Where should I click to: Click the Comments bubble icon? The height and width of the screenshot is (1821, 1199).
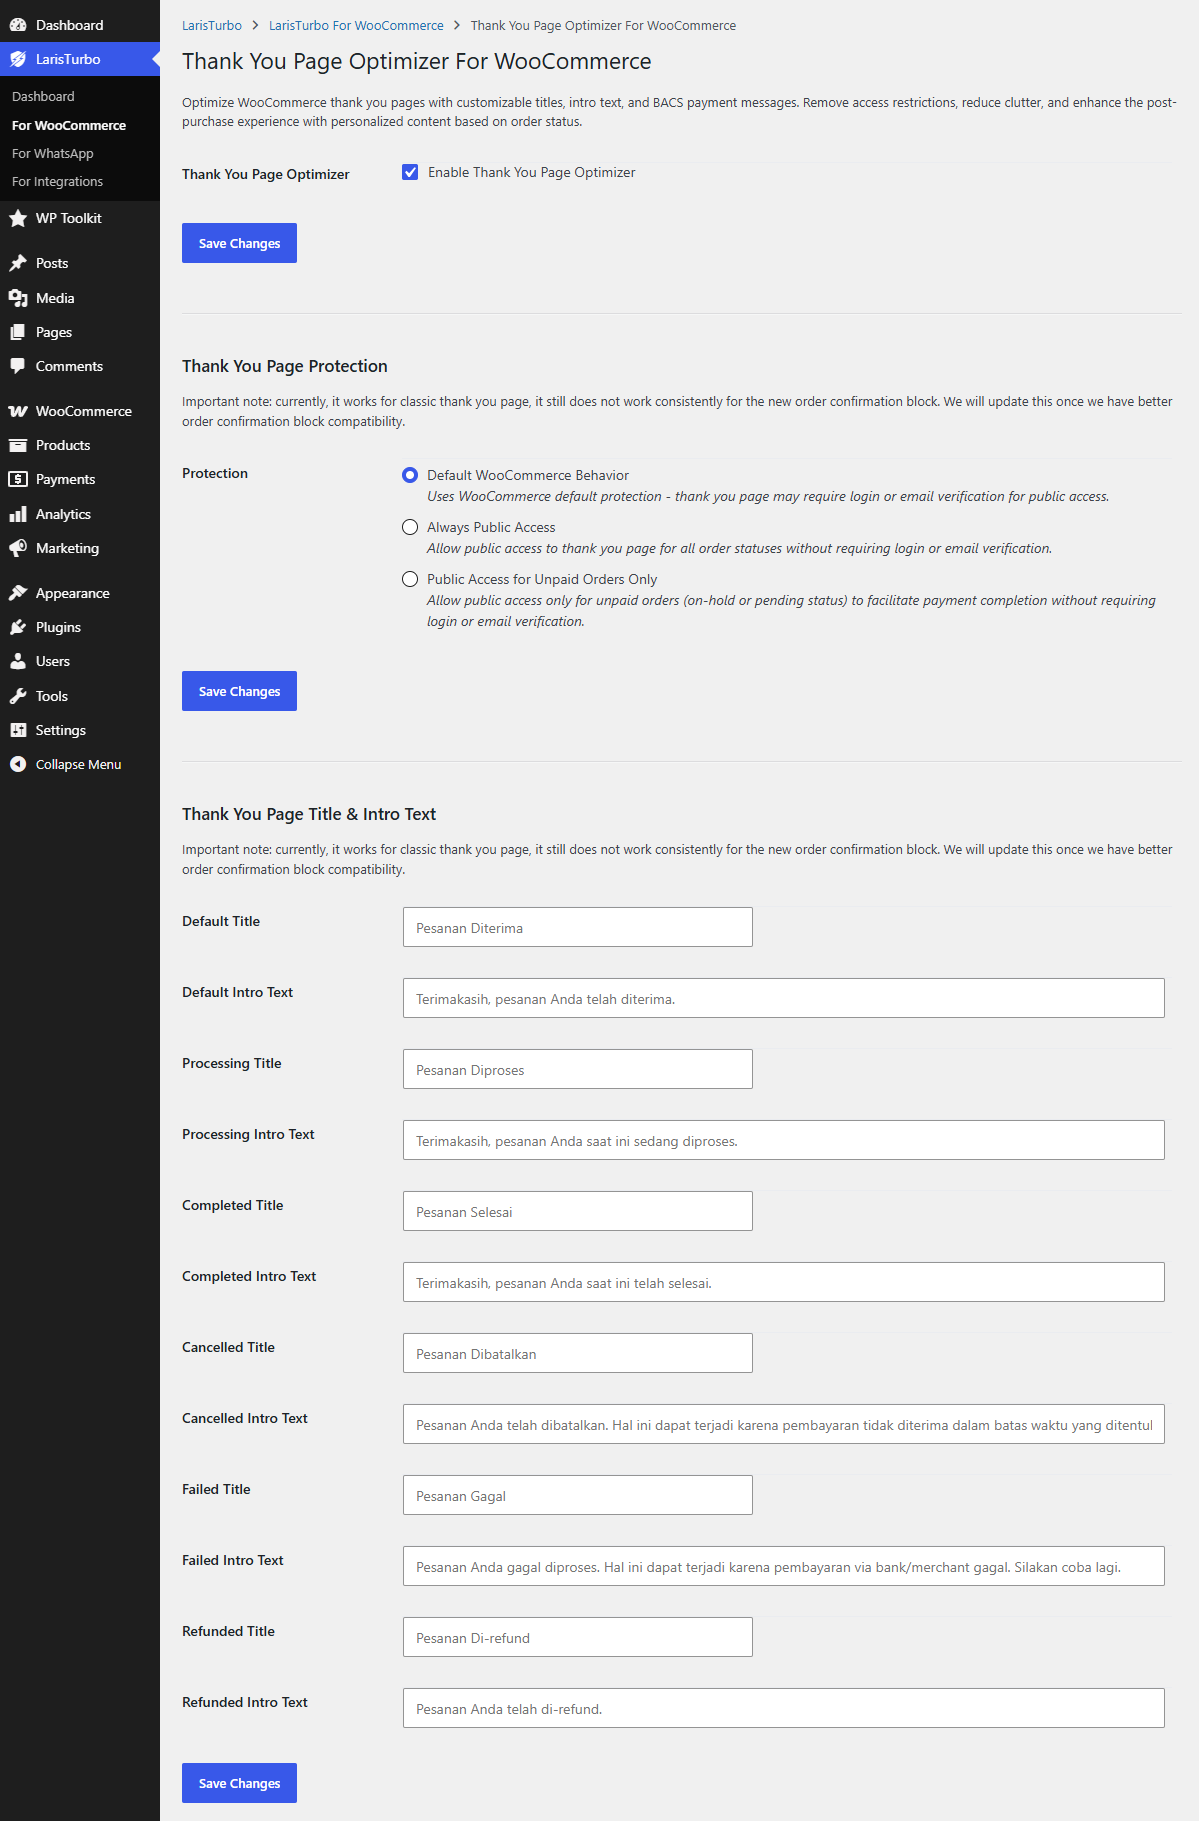pyautogui.click(x=18, y=366)
